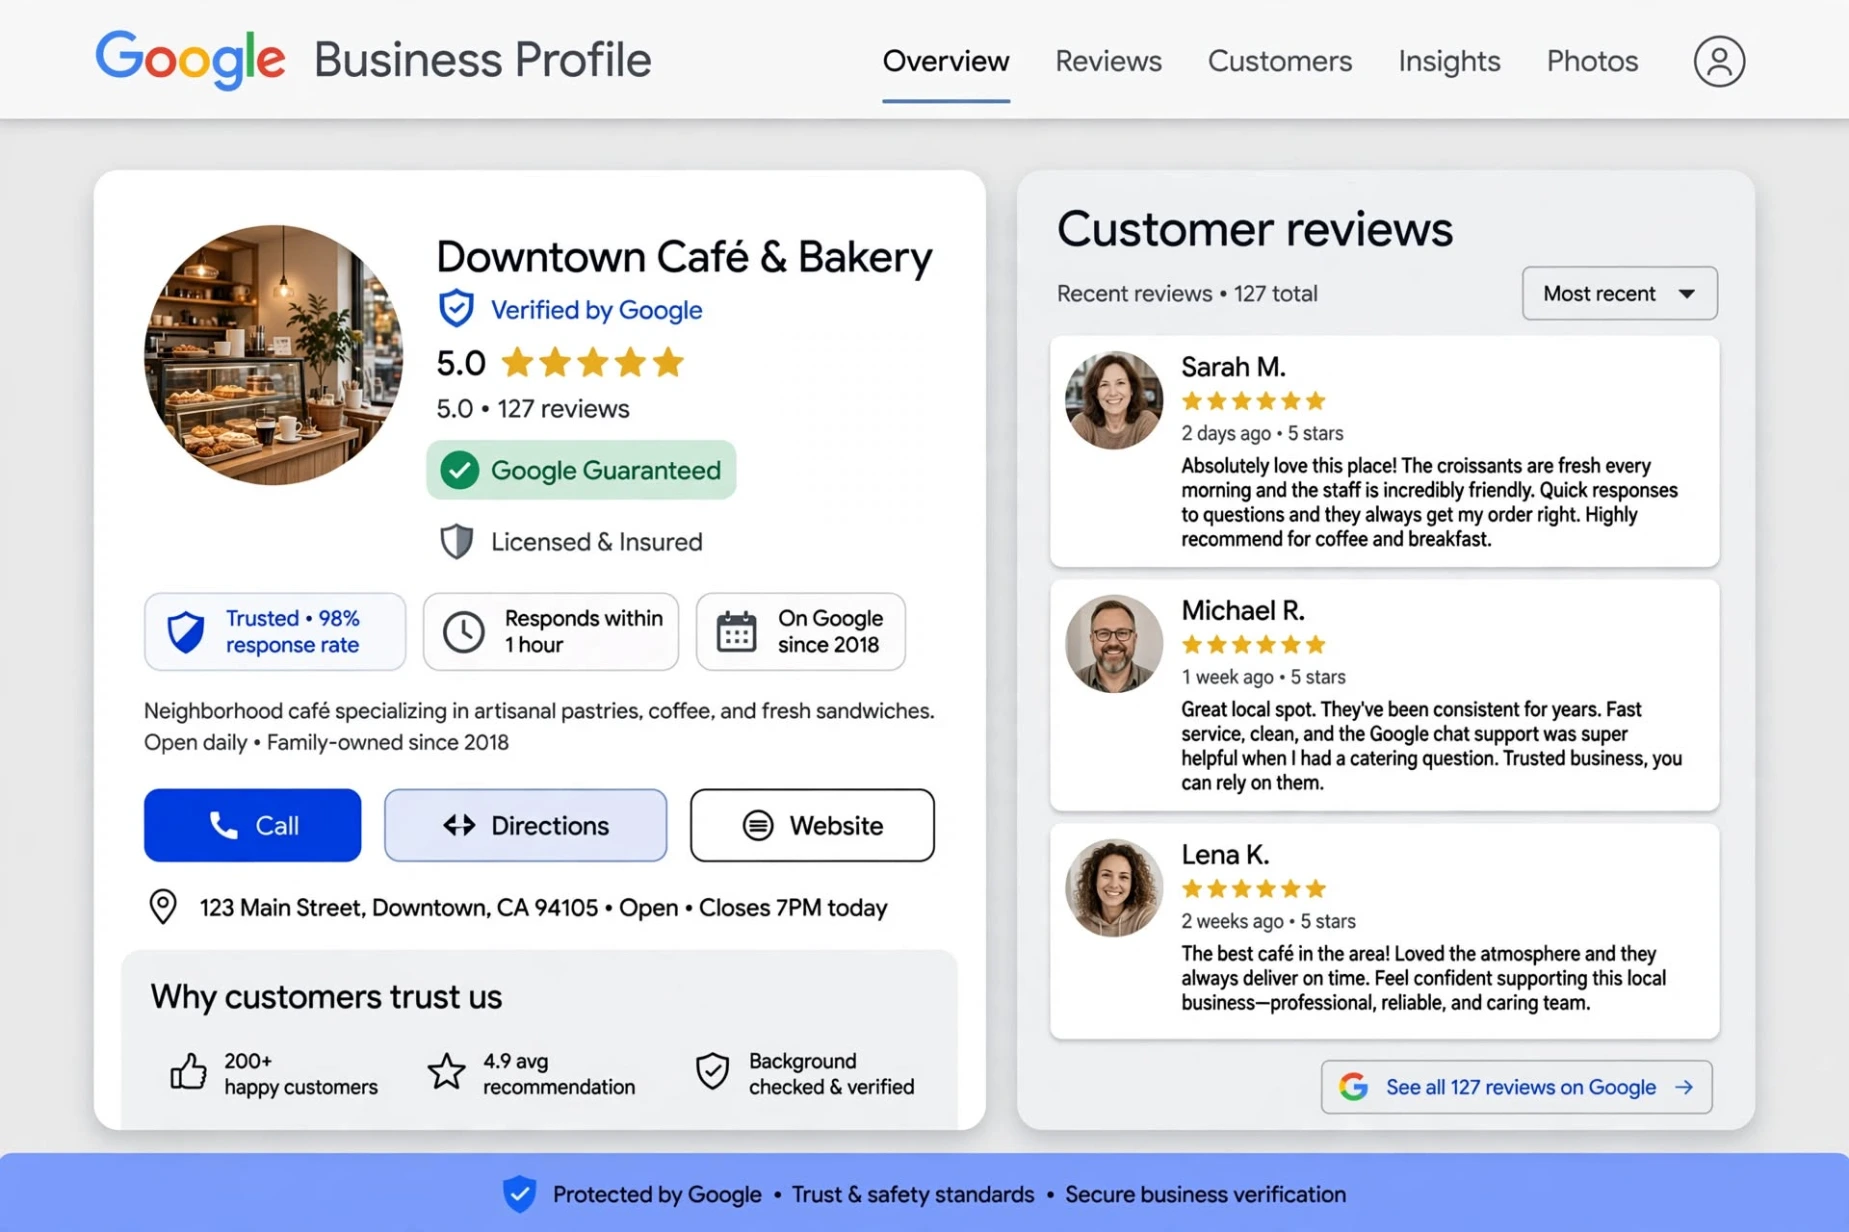
Task: Click the 1 week ago • 5 stars text
Action: tap(1263, 677)
